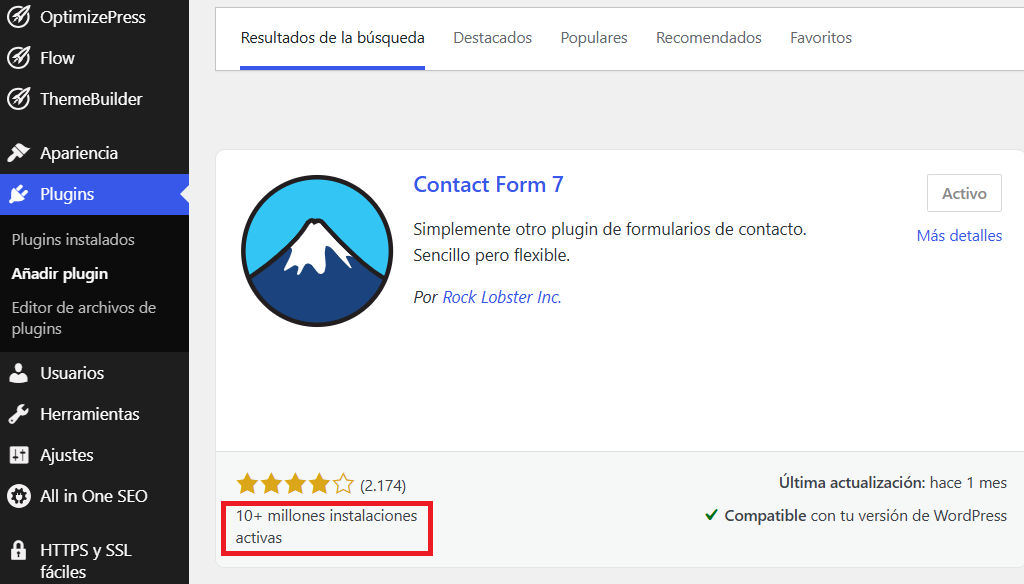This screenshot has height=584, width=1024.
Task: Select Añadir plugin submenu item
Action: click(59, 274)
